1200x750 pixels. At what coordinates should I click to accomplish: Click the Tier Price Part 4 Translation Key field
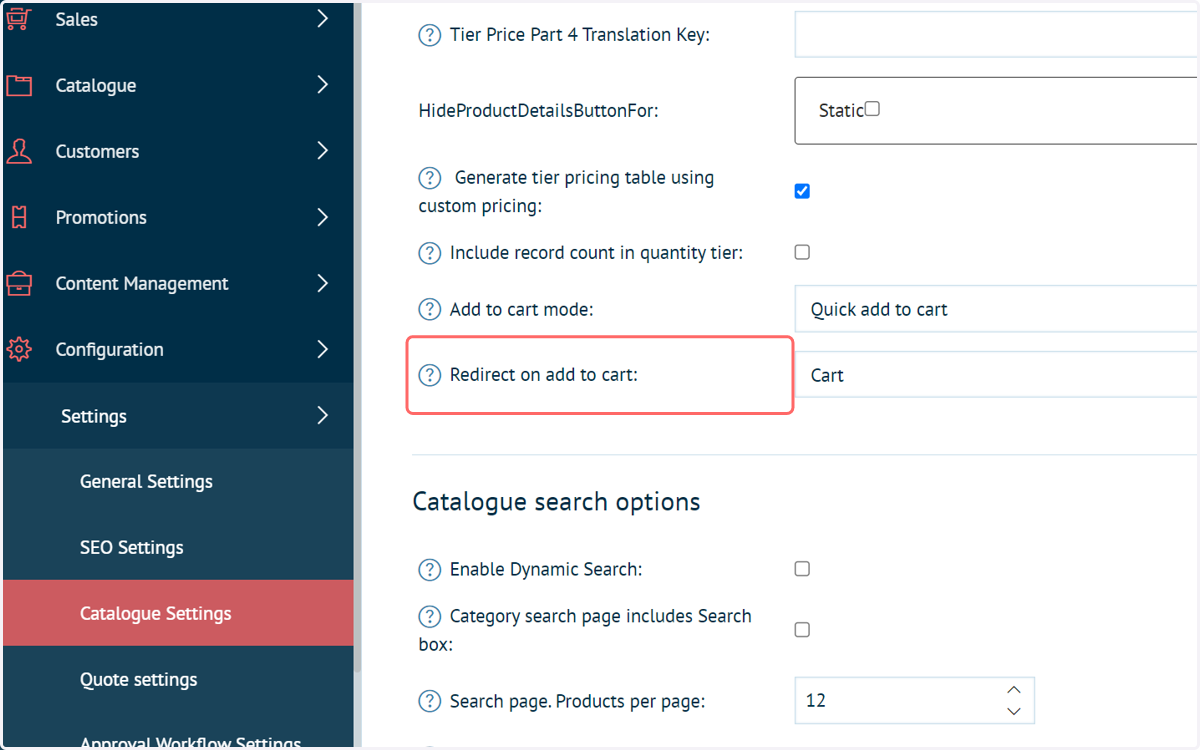(x=997, y=35)
